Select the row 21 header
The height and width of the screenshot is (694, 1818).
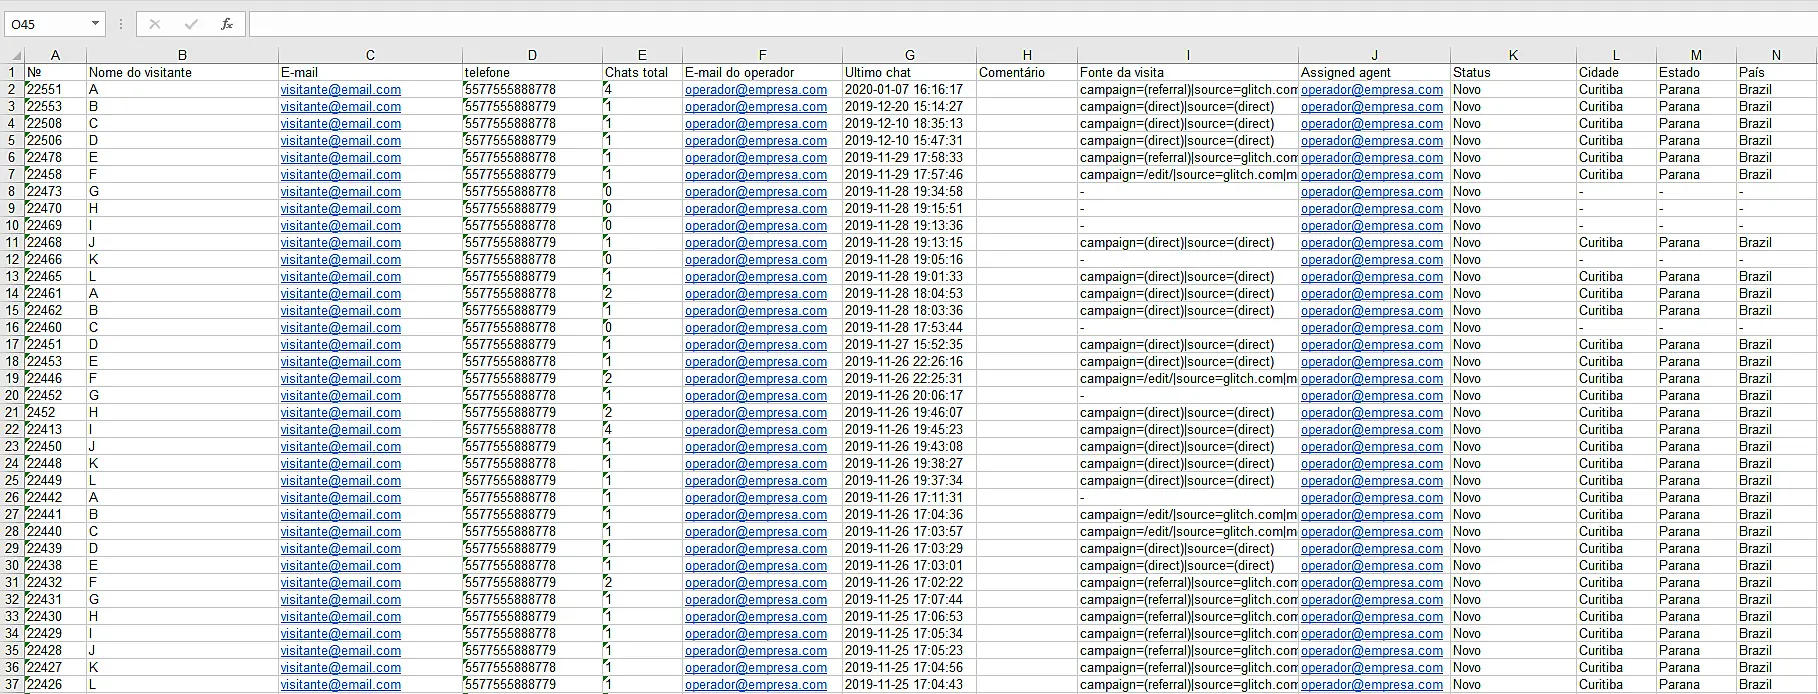tap(12, 413)
